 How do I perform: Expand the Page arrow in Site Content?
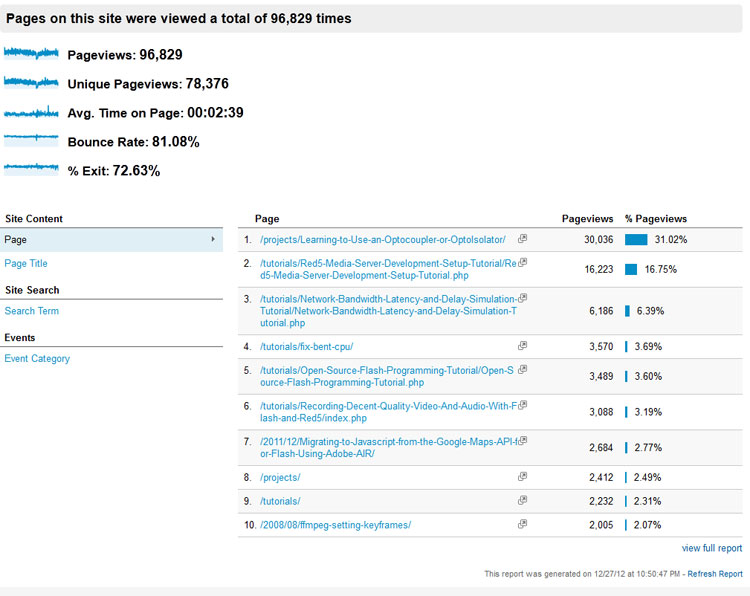click(213, 239)
